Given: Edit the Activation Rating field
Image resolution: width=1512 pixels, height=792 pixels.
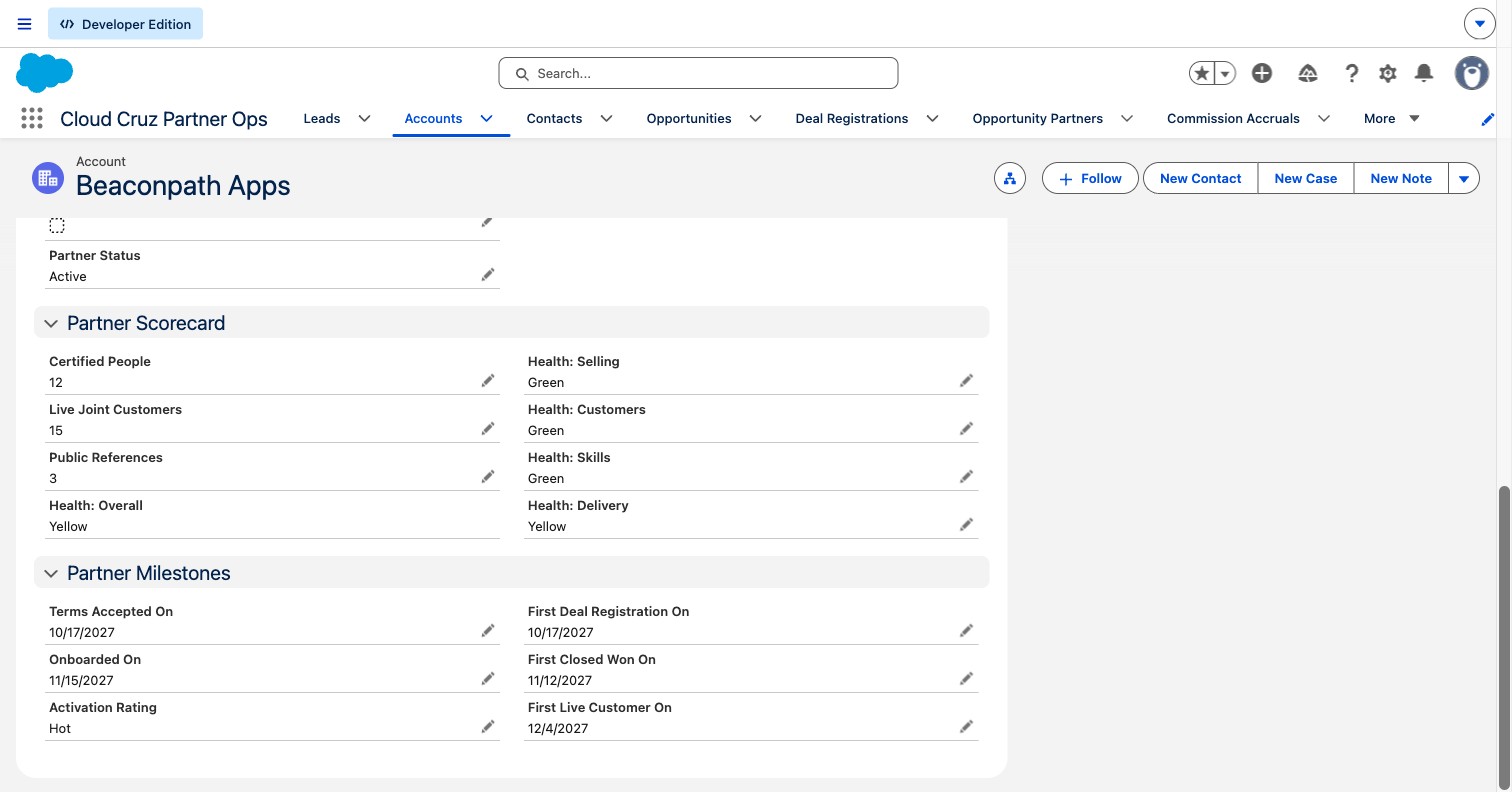Looking at the screenshot, I should 488,727.
